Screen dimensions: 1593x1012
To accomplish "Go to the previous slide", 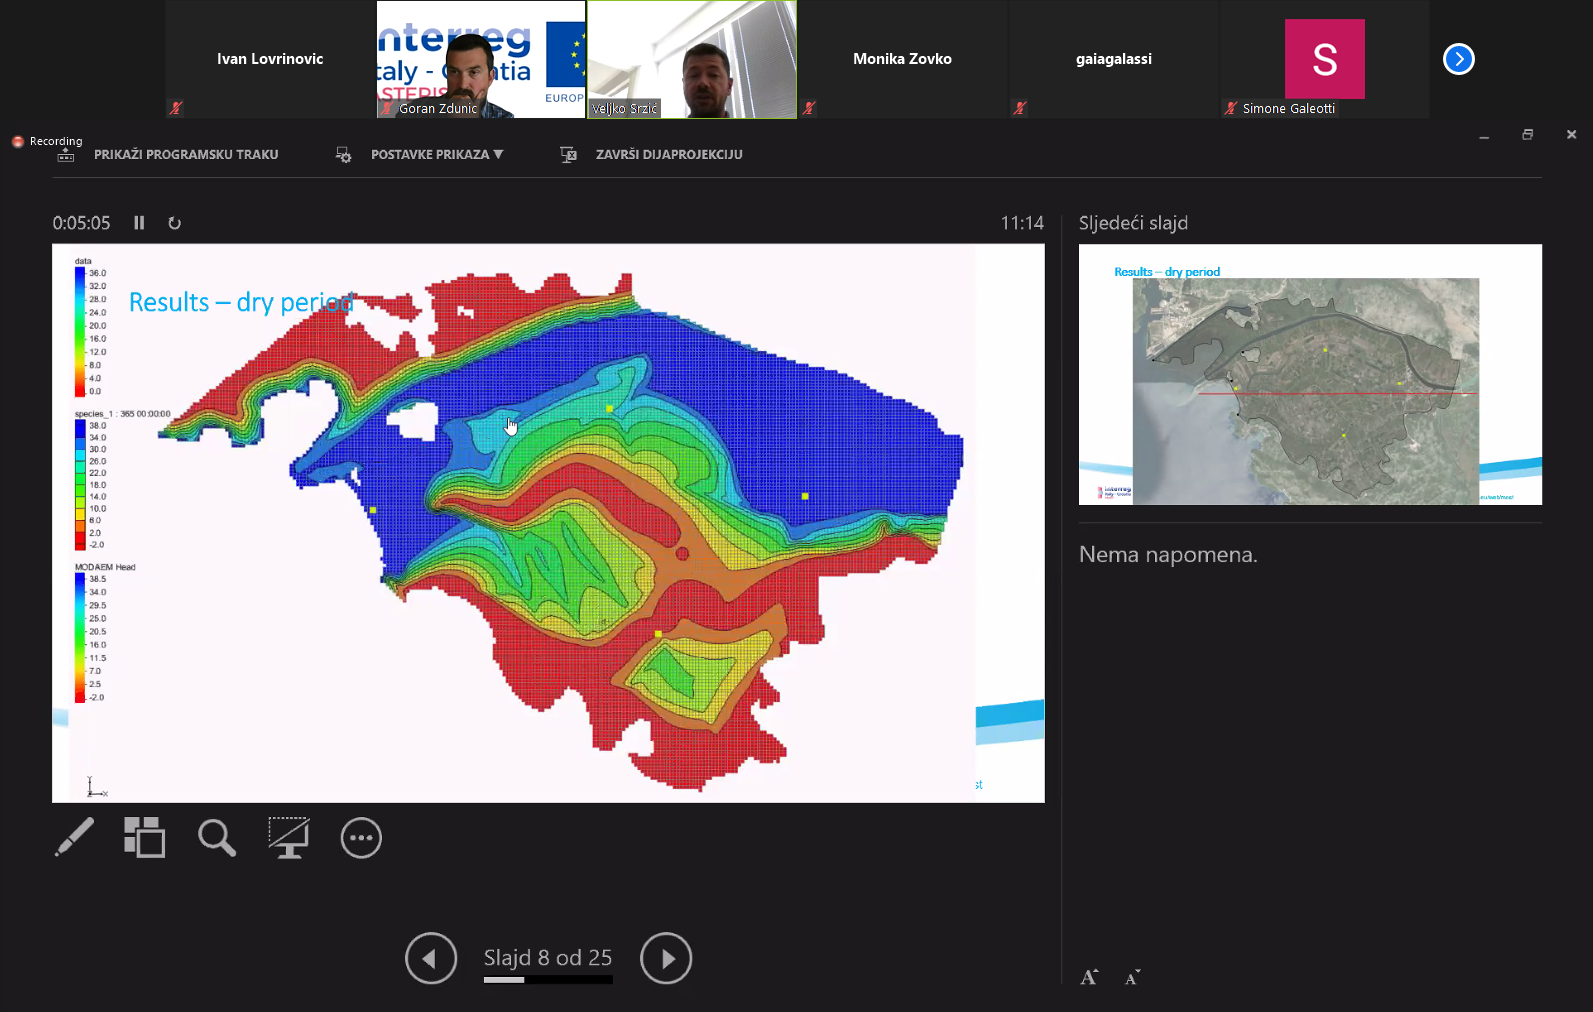I will pyautogui.click(x=431, y=958).
